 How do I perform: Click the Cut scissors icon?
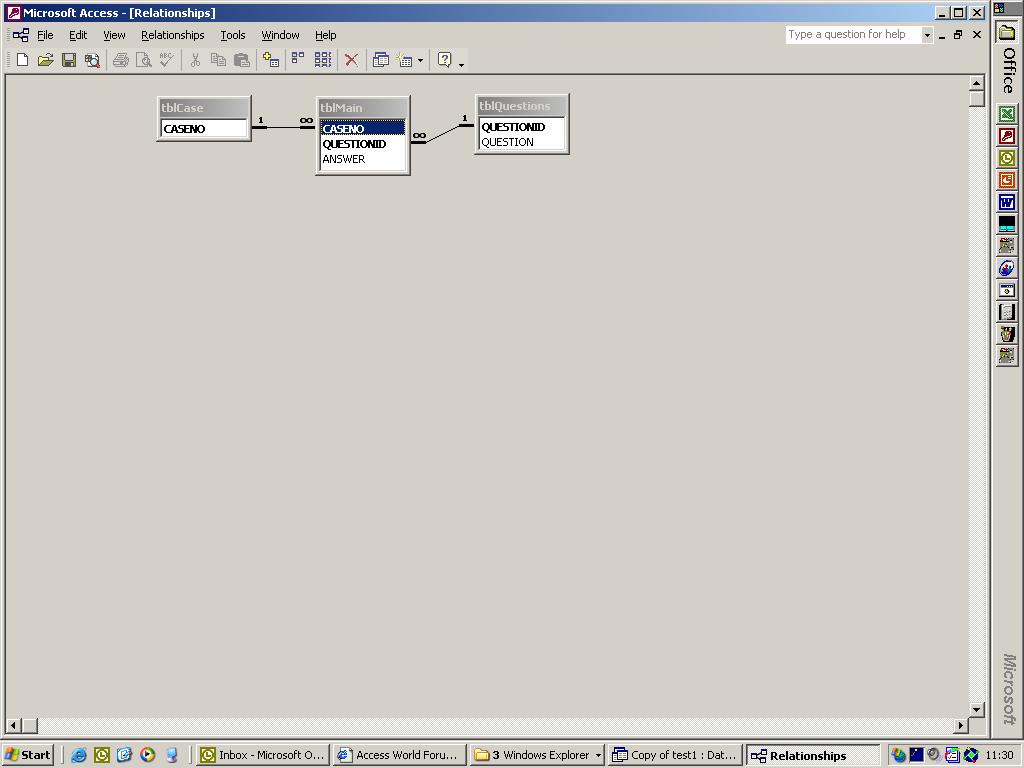(195, 60)
